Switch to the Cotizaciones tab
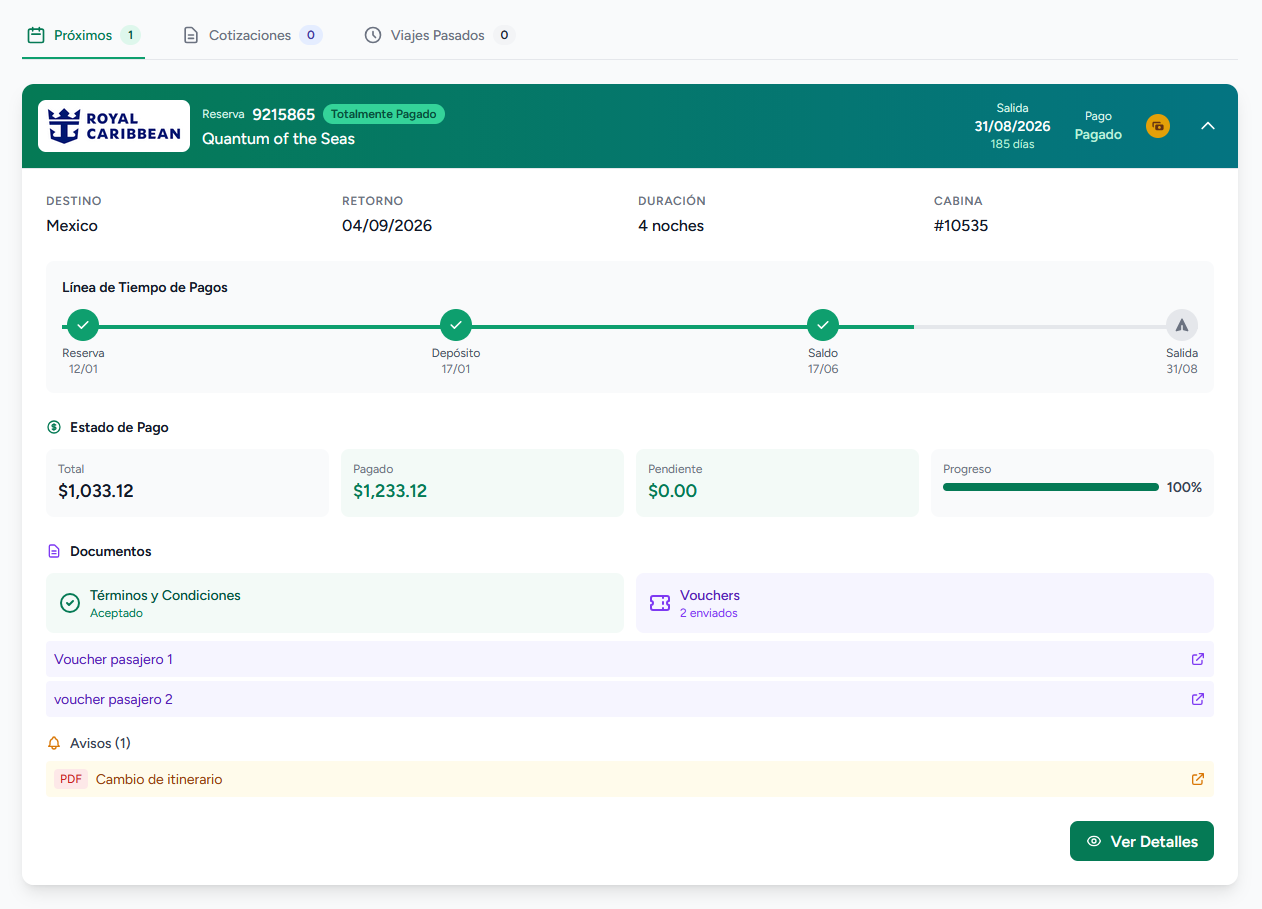 (252, 34)
